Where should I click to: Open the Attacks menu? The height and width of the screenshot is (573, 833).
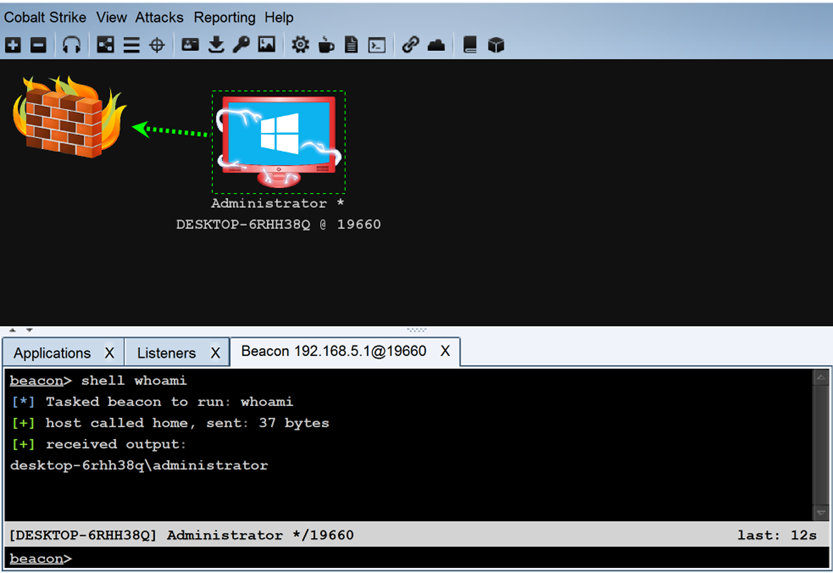159,18
